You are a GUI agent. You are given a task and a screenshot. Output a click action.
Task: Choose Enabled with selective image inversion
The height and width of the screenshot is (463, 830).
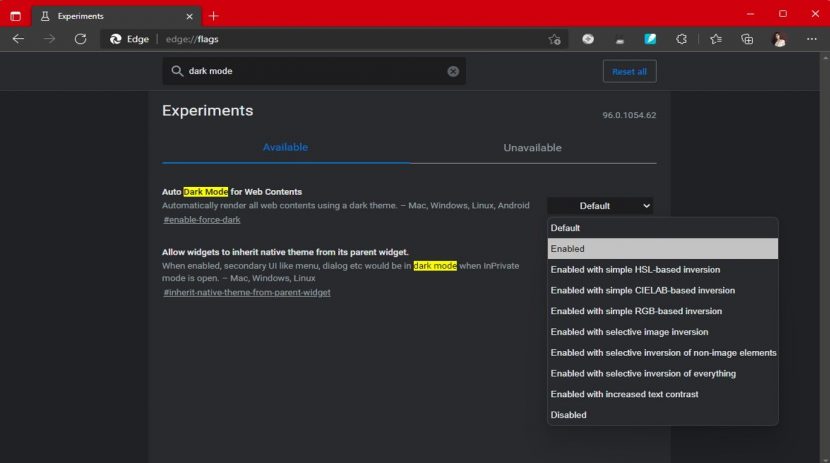click(663, 332)
